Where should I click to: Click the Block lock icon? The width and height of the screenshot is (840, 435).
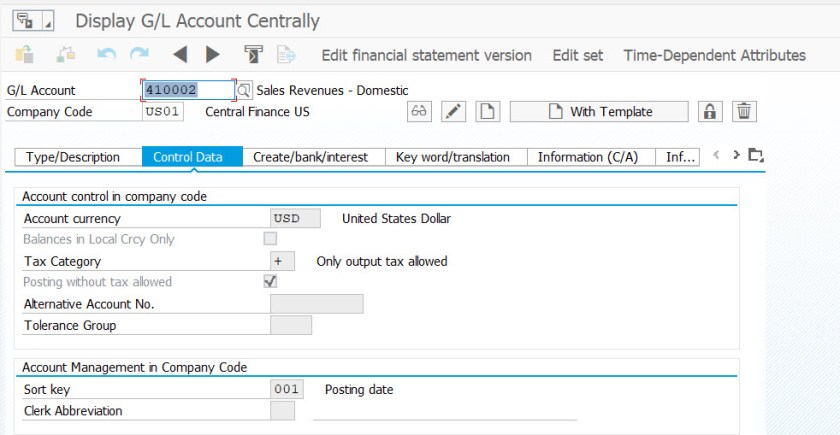[710, 112]
